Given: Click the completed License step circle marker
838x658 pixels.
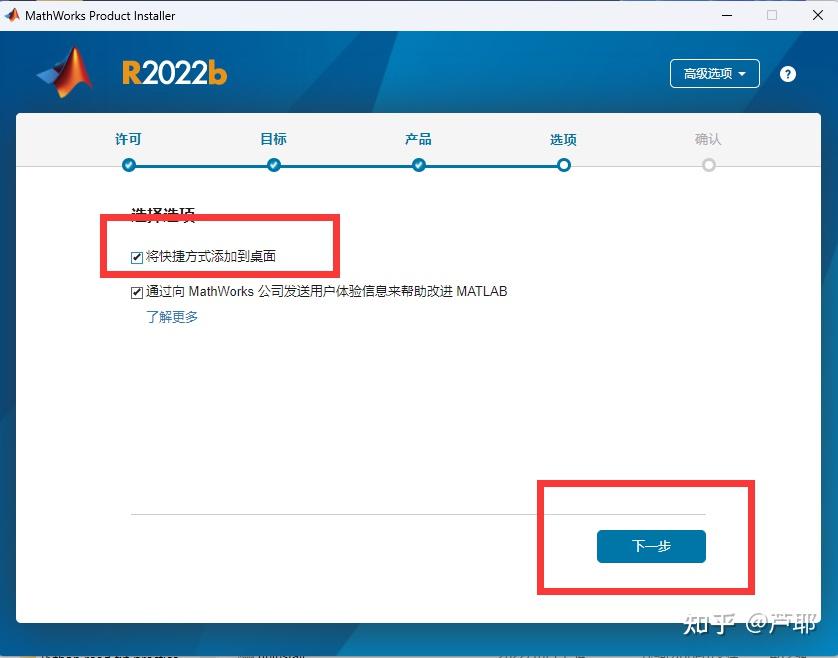Looking at the screenshot, I should click(129, 165).
